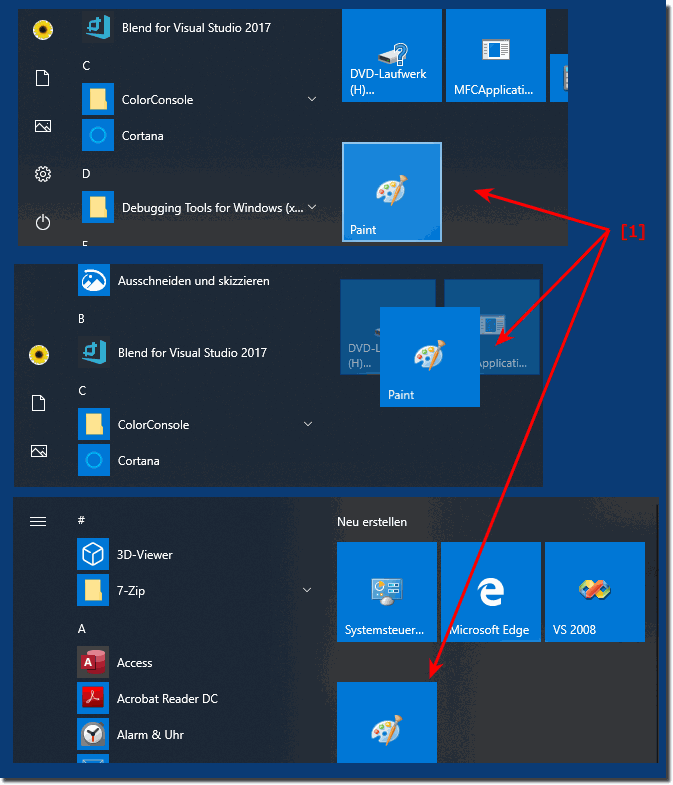The width and height of the screenshot is (673, 785).
Task: Expand the hamburger menu in bottom screenshot
Action: click(x=38, y=522)
